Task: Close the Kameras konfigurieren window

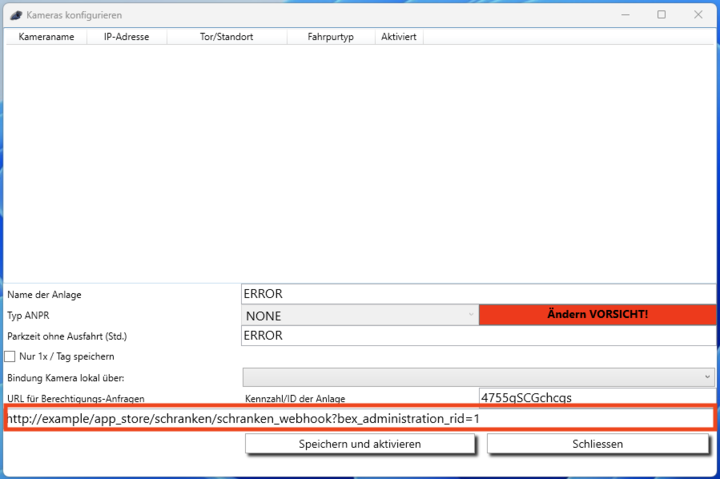Action: tap(697, 15)
